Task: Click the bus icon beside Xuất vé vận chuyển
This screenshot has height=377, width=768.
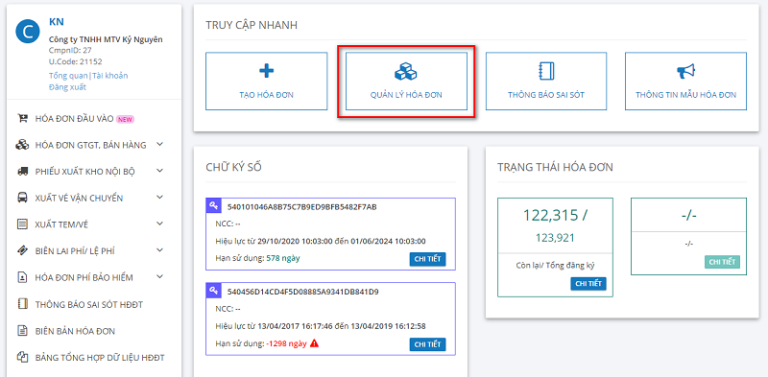Action: point(22,198)
